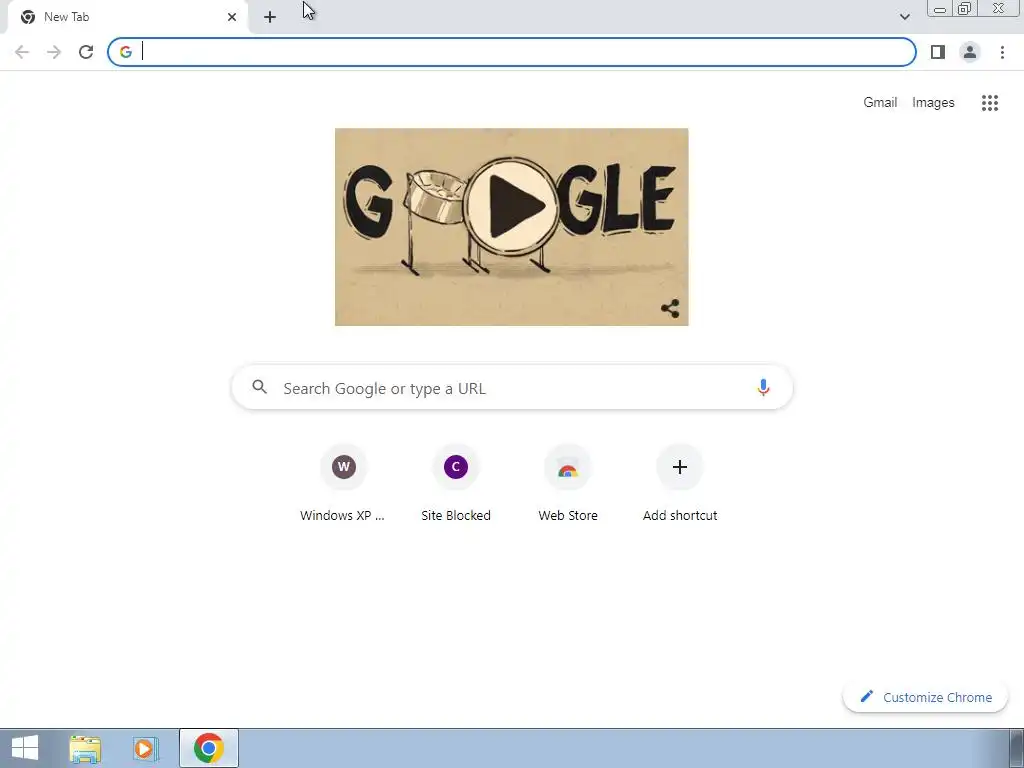
Task: Click the Google icon in address bar
Action: [x=125, y=52]
